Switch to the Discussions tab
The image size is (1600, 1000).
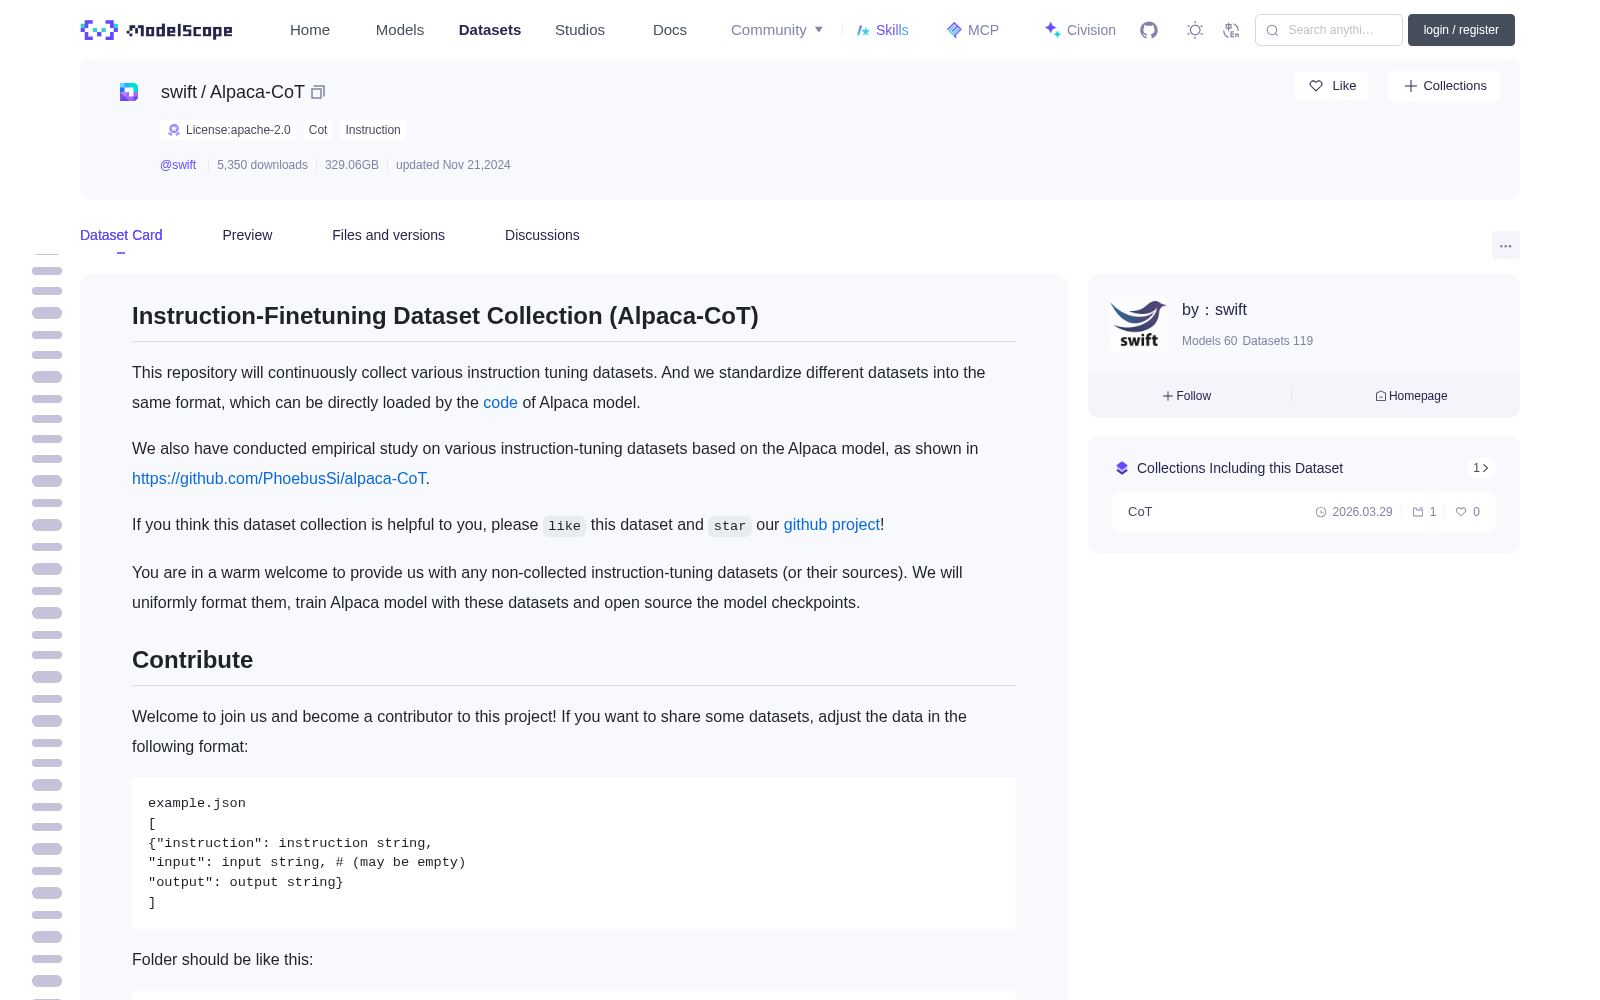(542, 235)
